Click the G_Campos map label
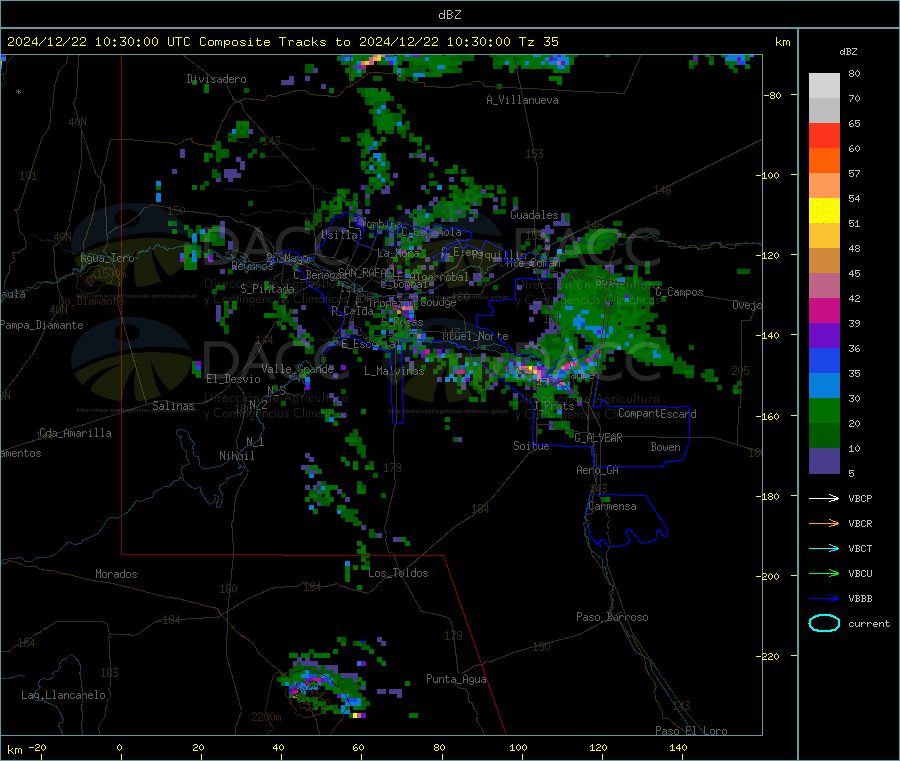Image resolution: width=900 pixels, height=761 pixels. 680,292
